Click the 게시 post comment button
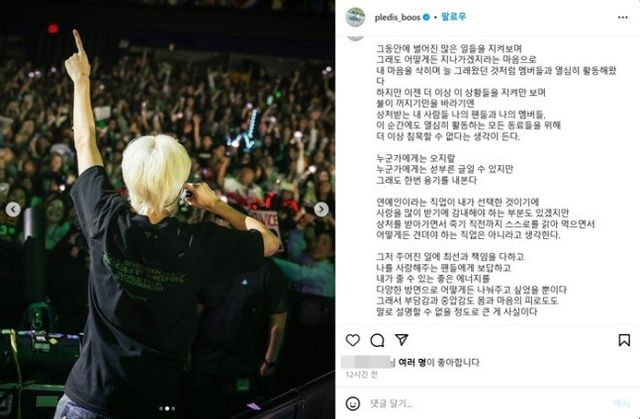The height and width of the screenshot is (419, 640). coord(622,403)
